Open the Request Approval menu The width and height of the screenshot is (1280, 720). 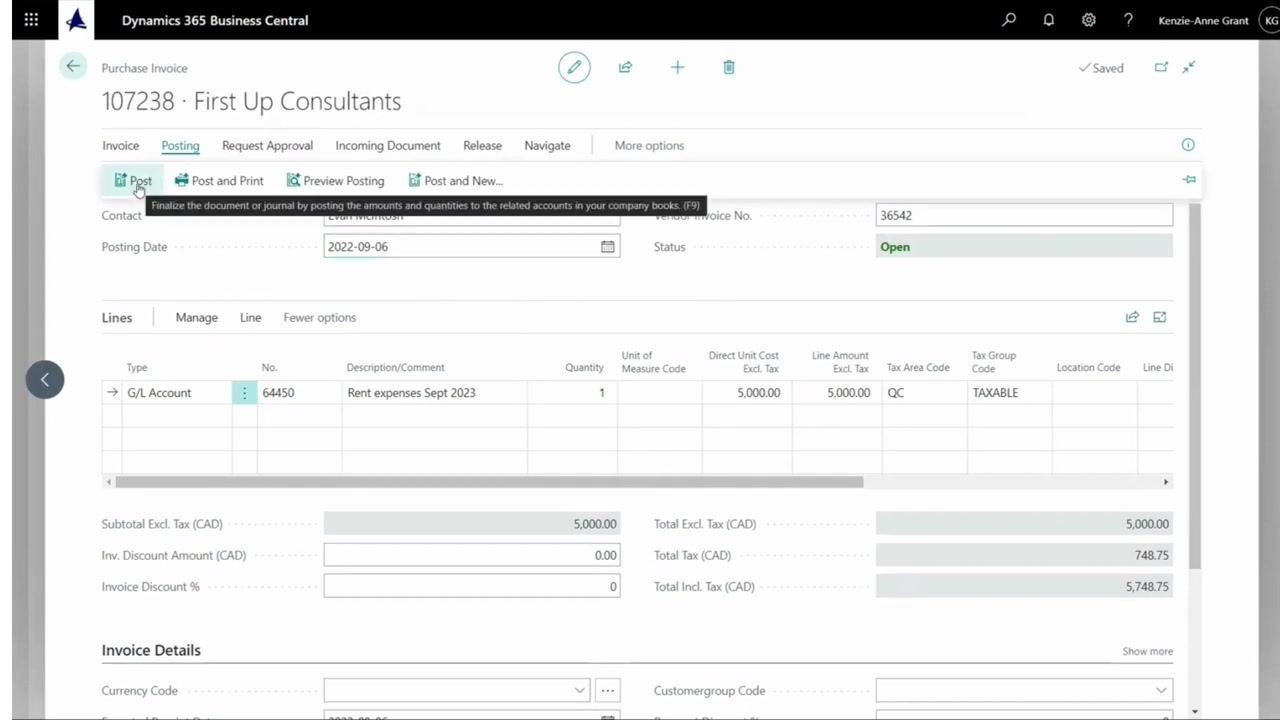click(x=267, y=145)
